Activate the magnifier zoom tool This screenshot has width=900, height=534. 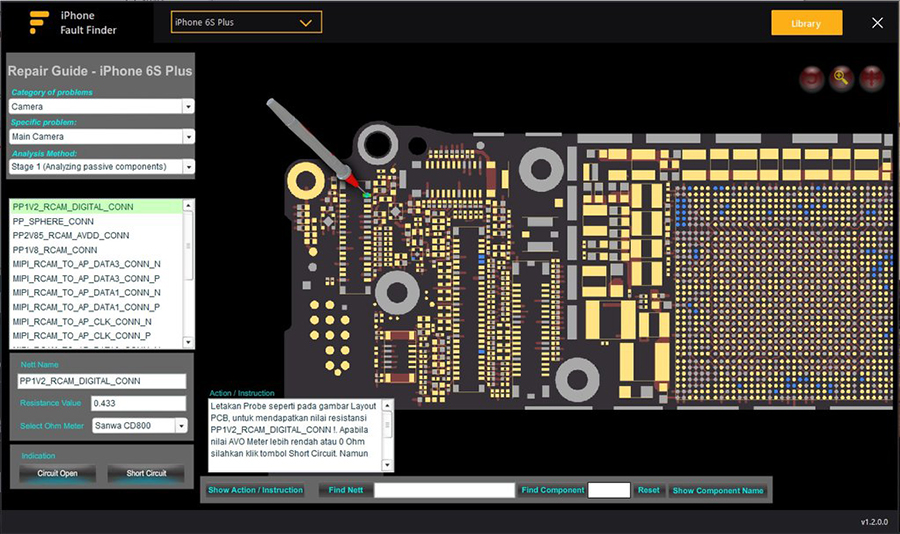tap(841, 78)
